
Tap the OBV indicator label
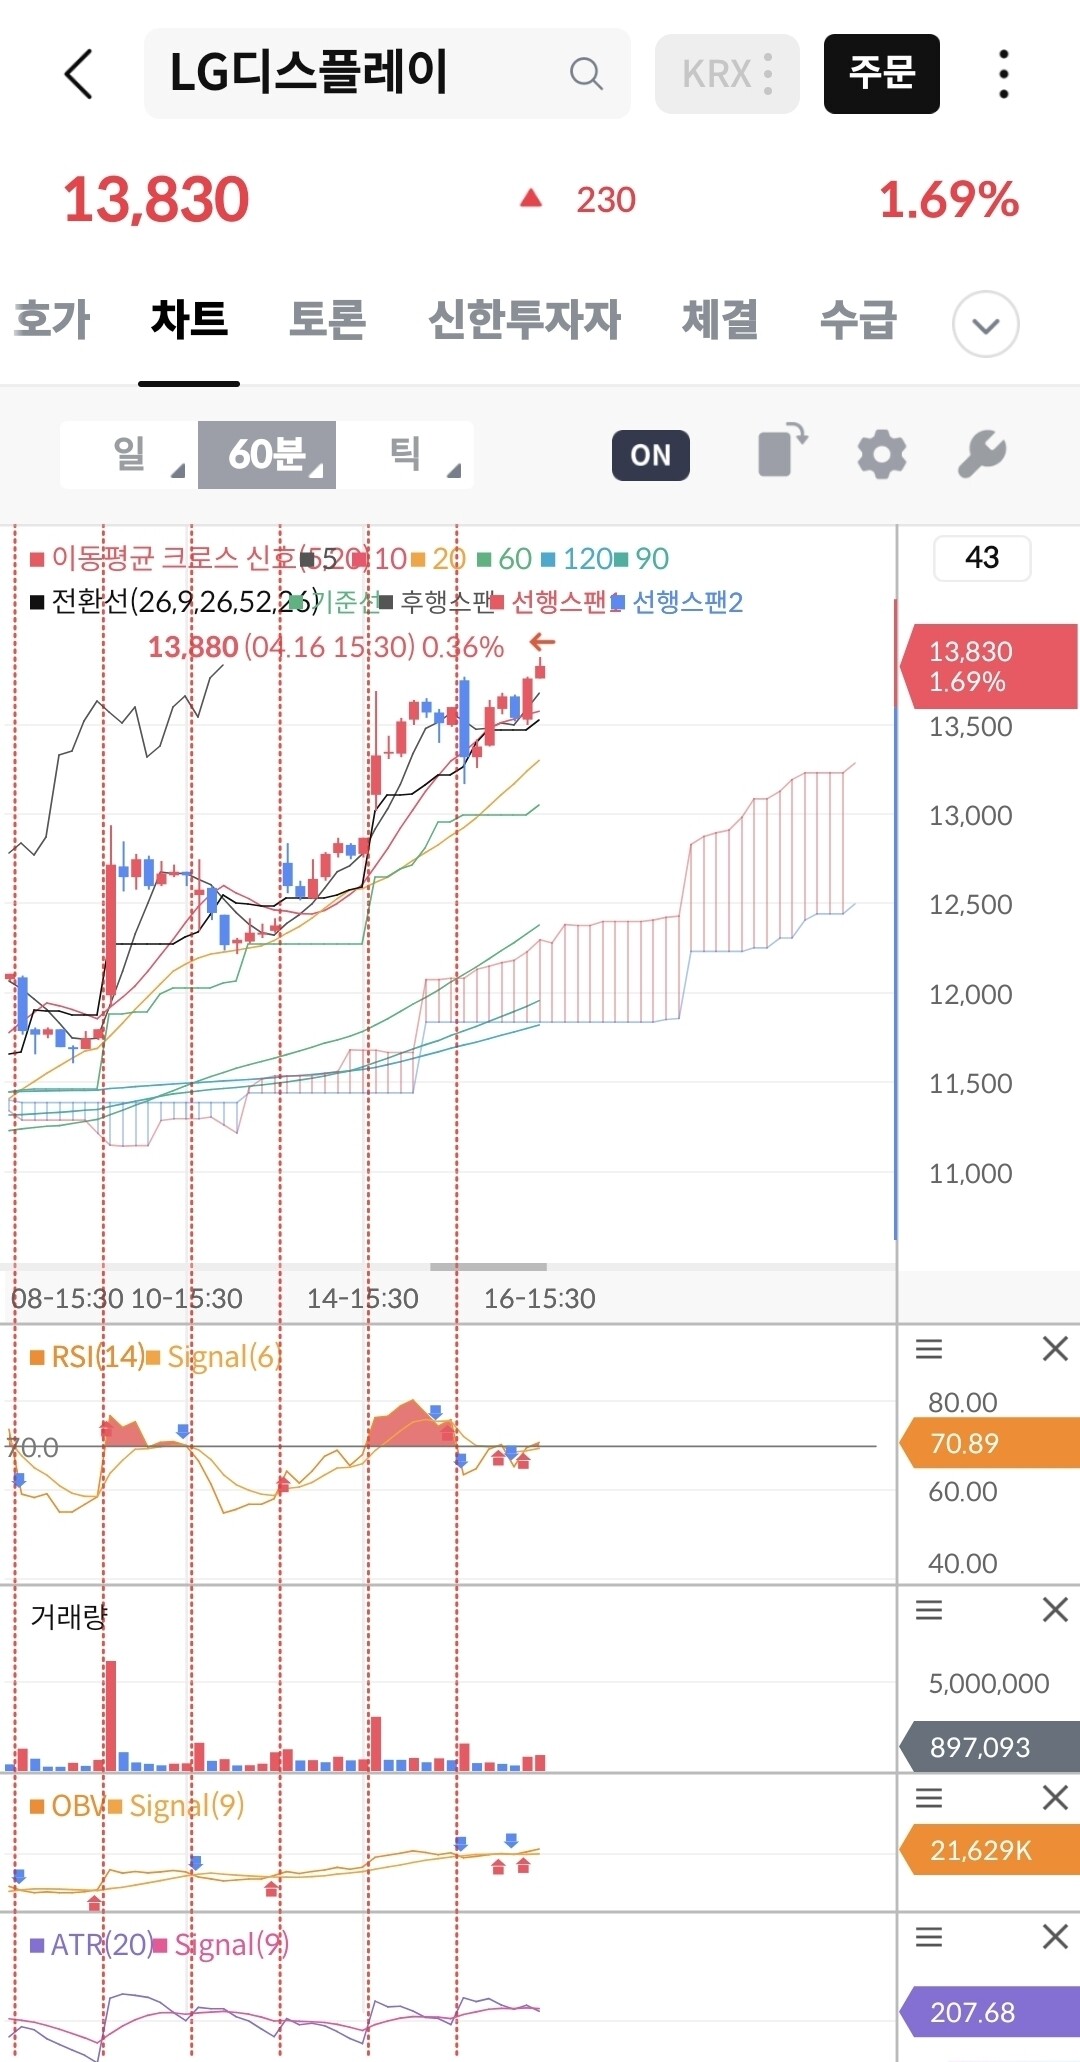[68, 1806]
